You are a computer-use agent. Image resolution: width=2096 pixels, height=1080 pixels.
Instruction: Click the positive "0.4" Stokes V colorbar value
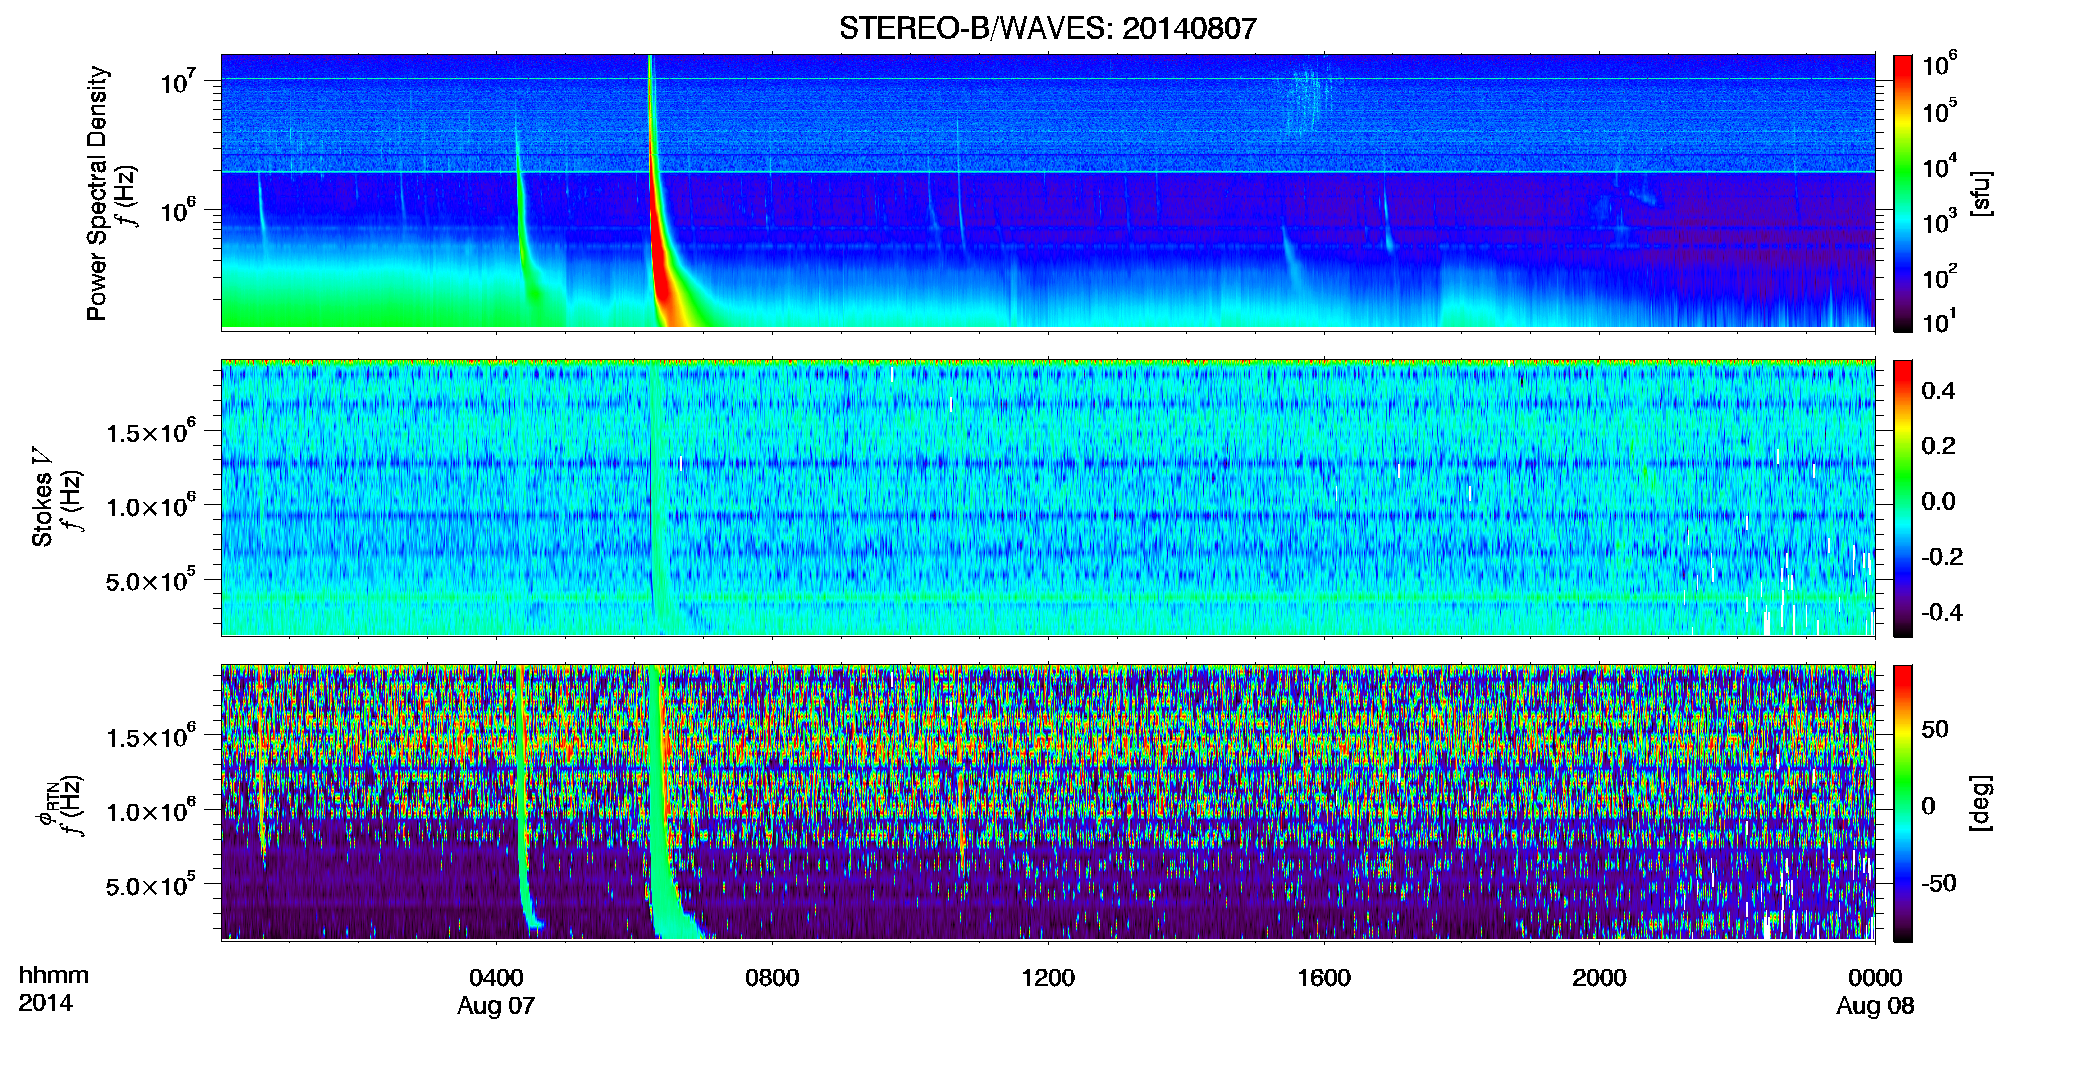pyautogui.click(x=1938, y=391)
